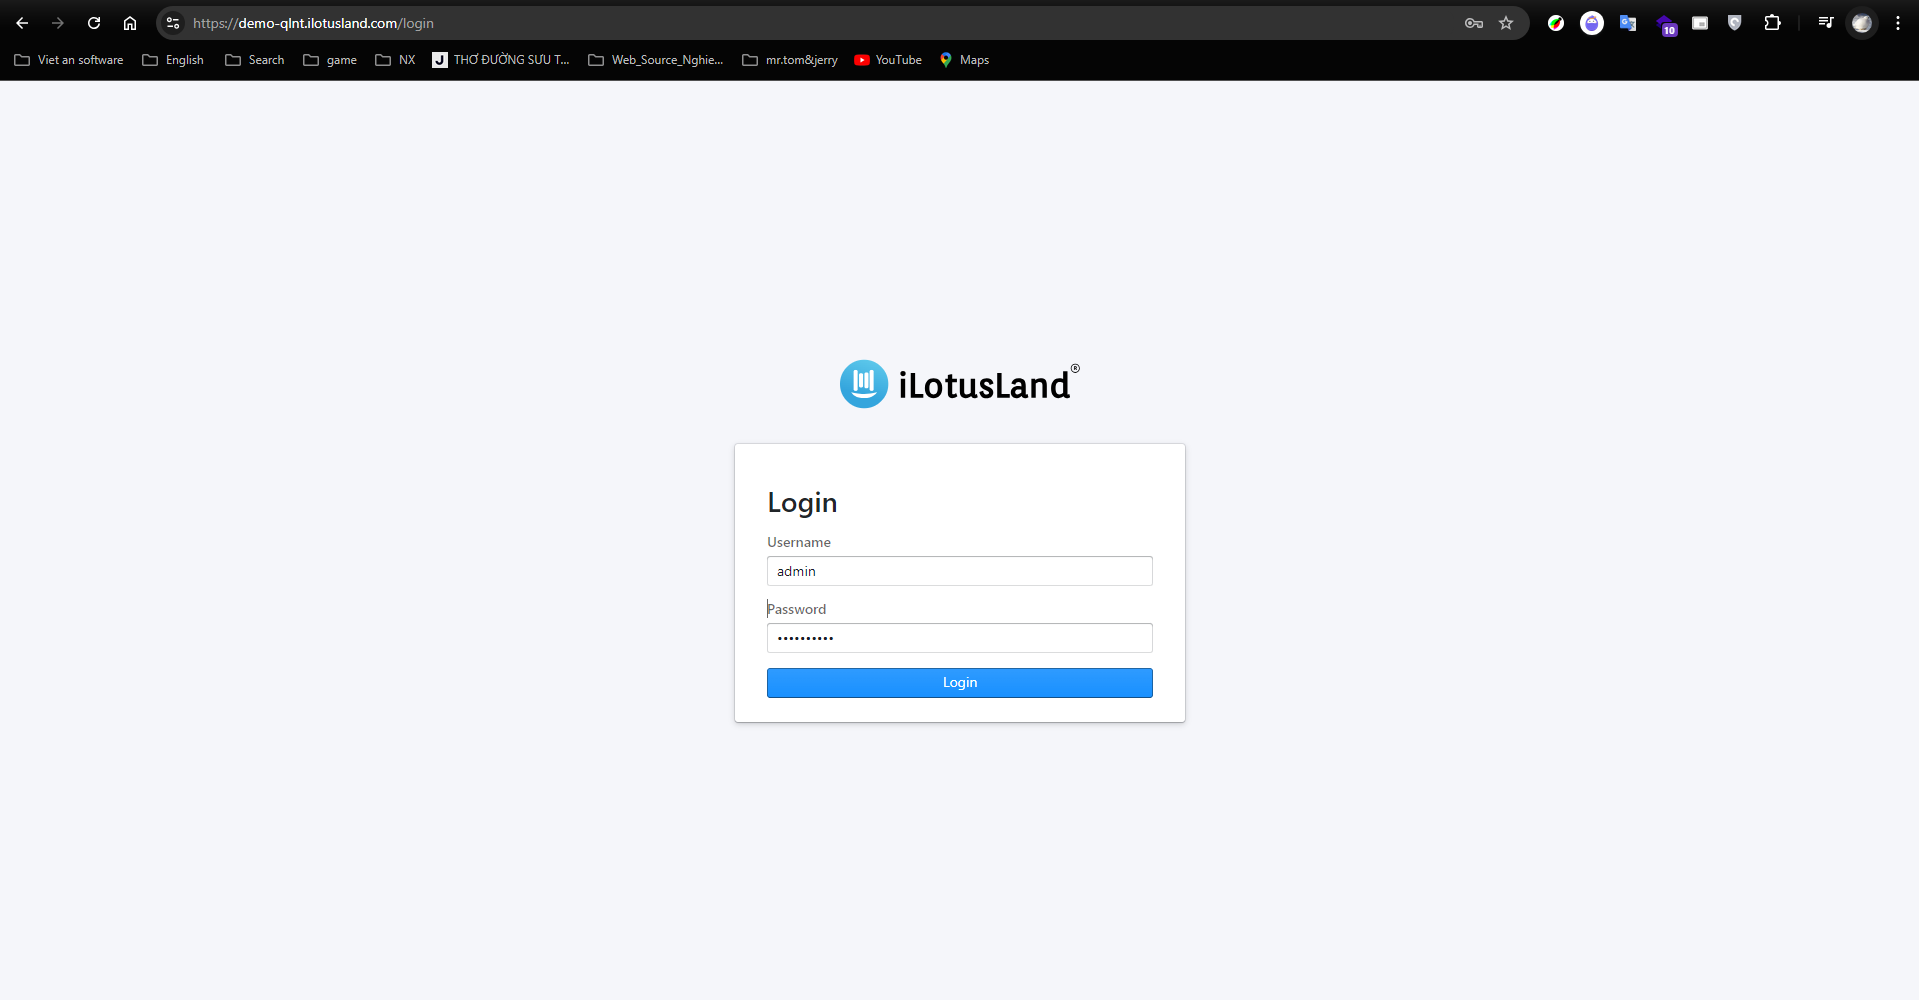1919x1000 pixels.
Task: Open the Web_Source_Nghie... bookmark folder
Action: tap(656, 60)
